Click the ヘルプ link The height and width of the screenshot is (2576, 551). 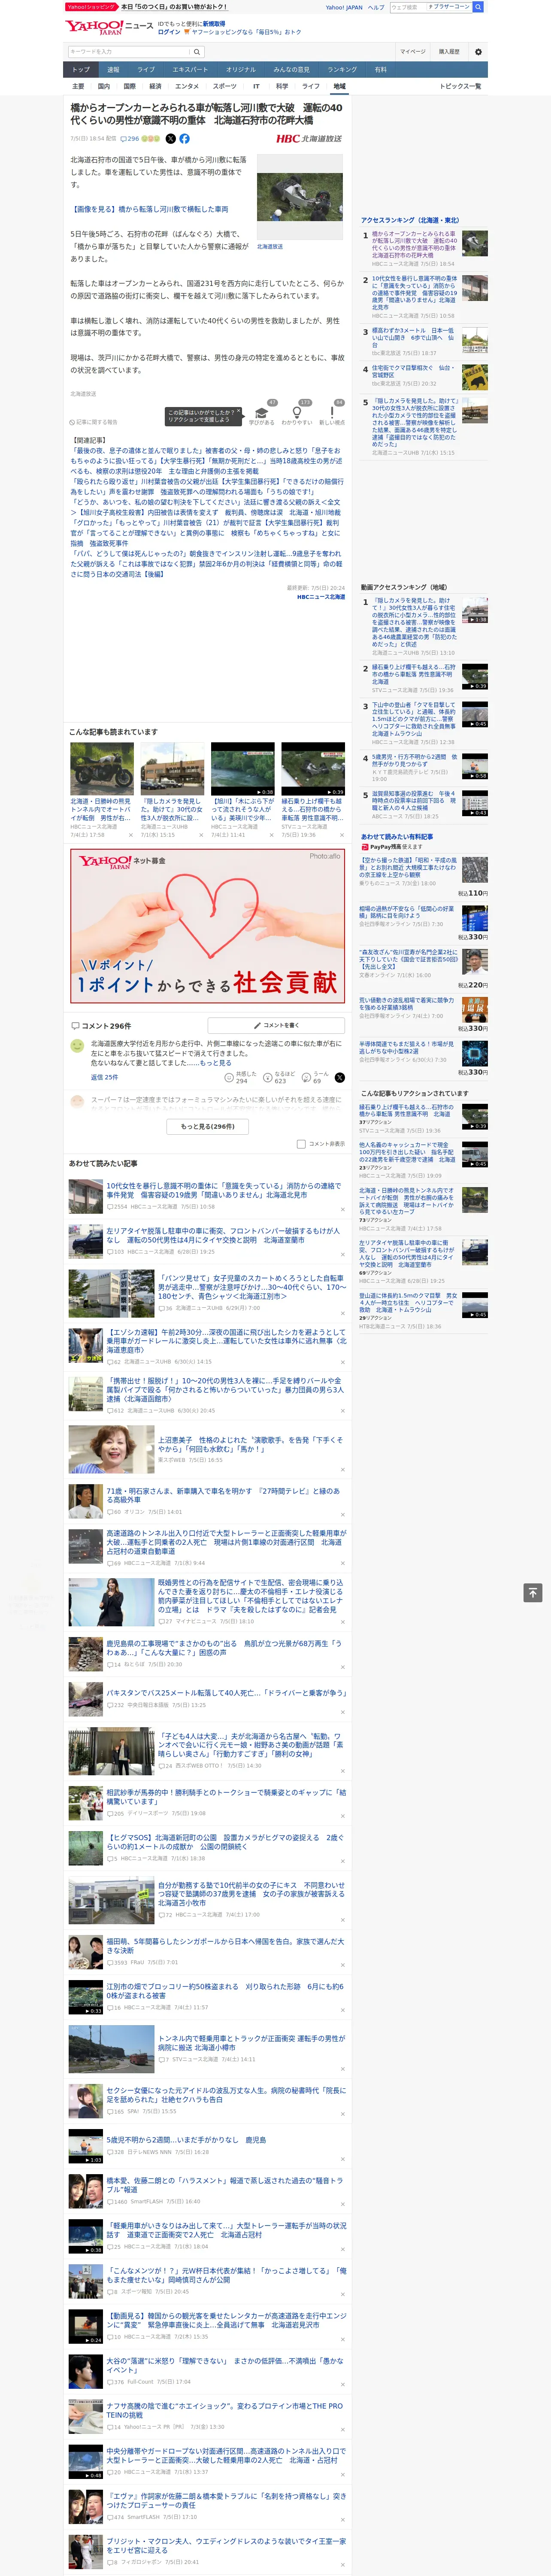coord(376,7)
